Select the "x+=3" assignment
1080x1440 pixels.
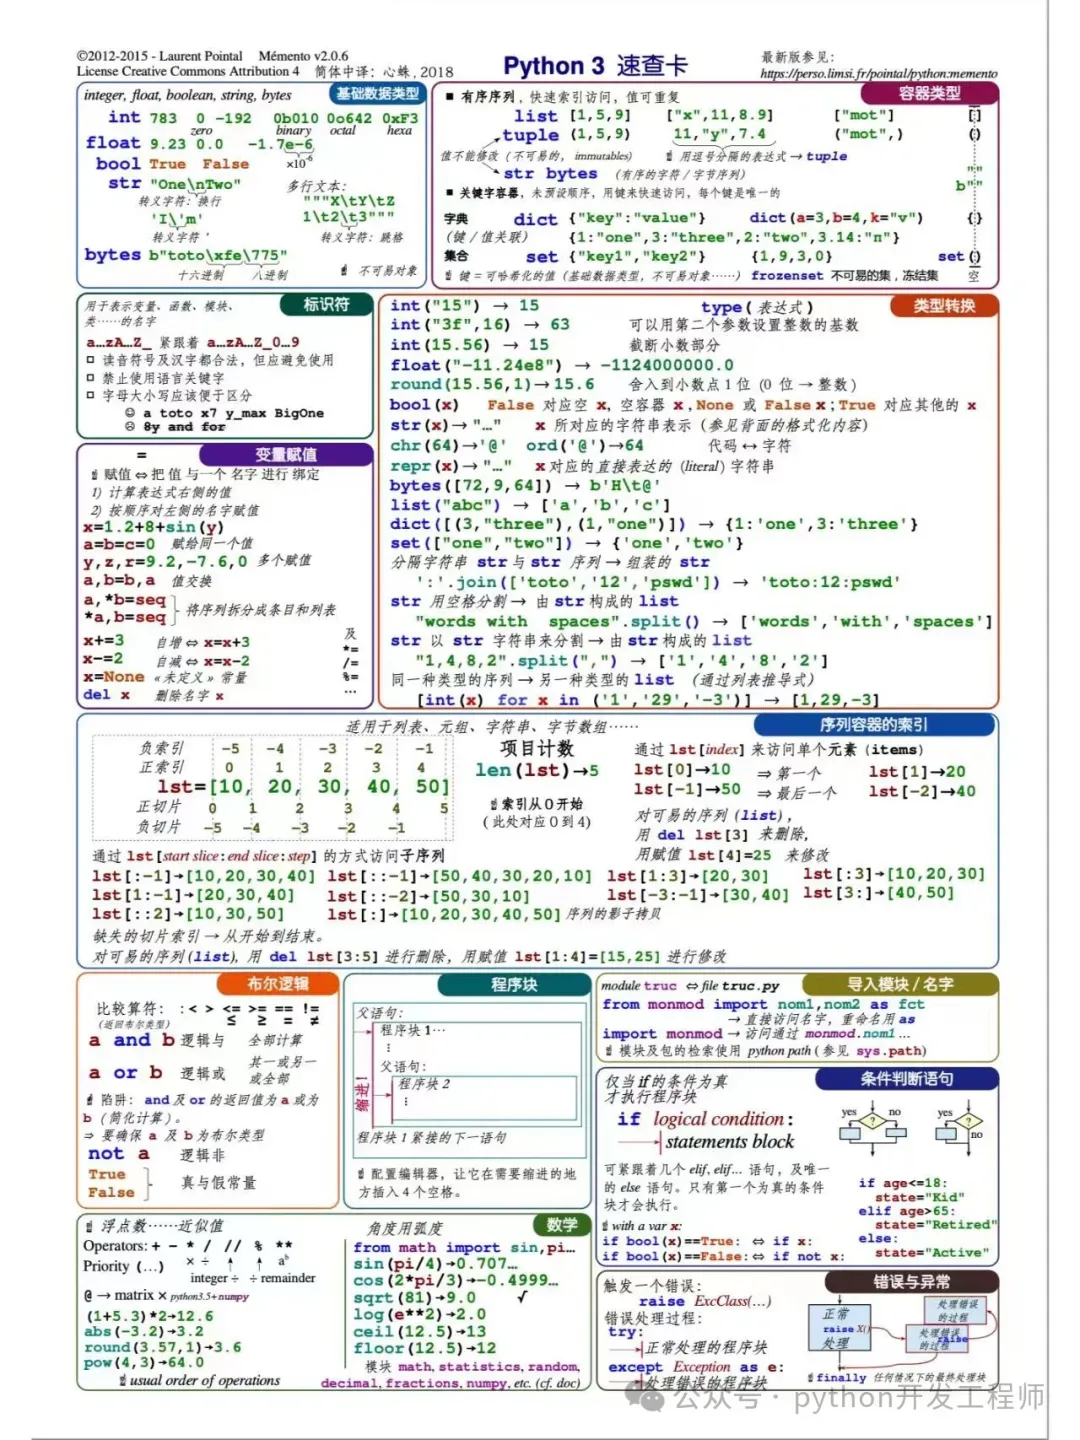point(104,640)
